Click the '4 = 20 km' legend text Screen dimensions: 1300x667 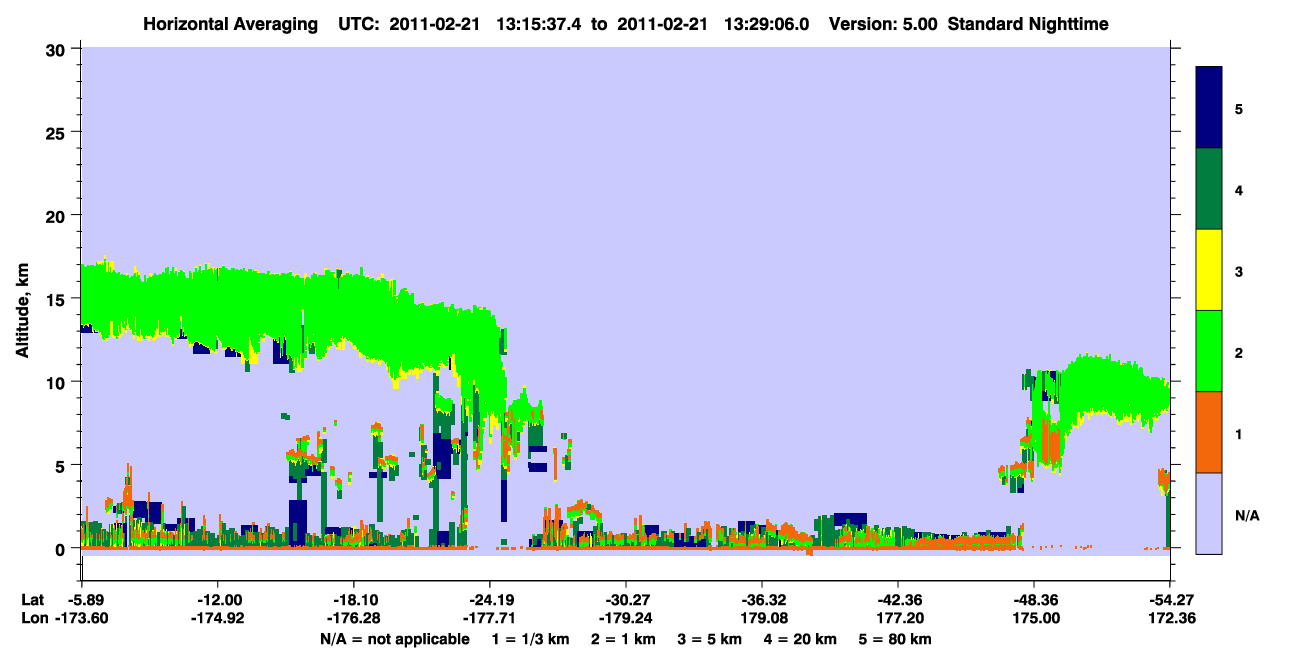coord(802,639)
